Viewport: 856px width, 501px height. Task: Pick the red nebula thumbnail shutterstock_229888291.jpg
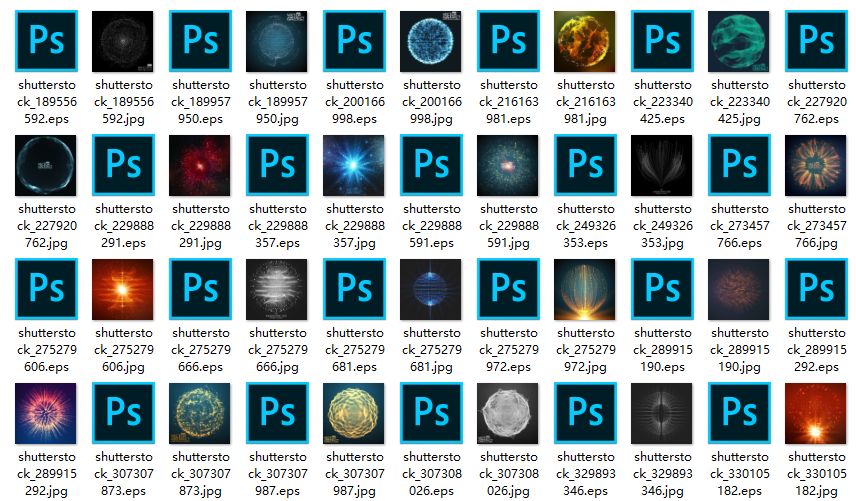tap(200, 165)
